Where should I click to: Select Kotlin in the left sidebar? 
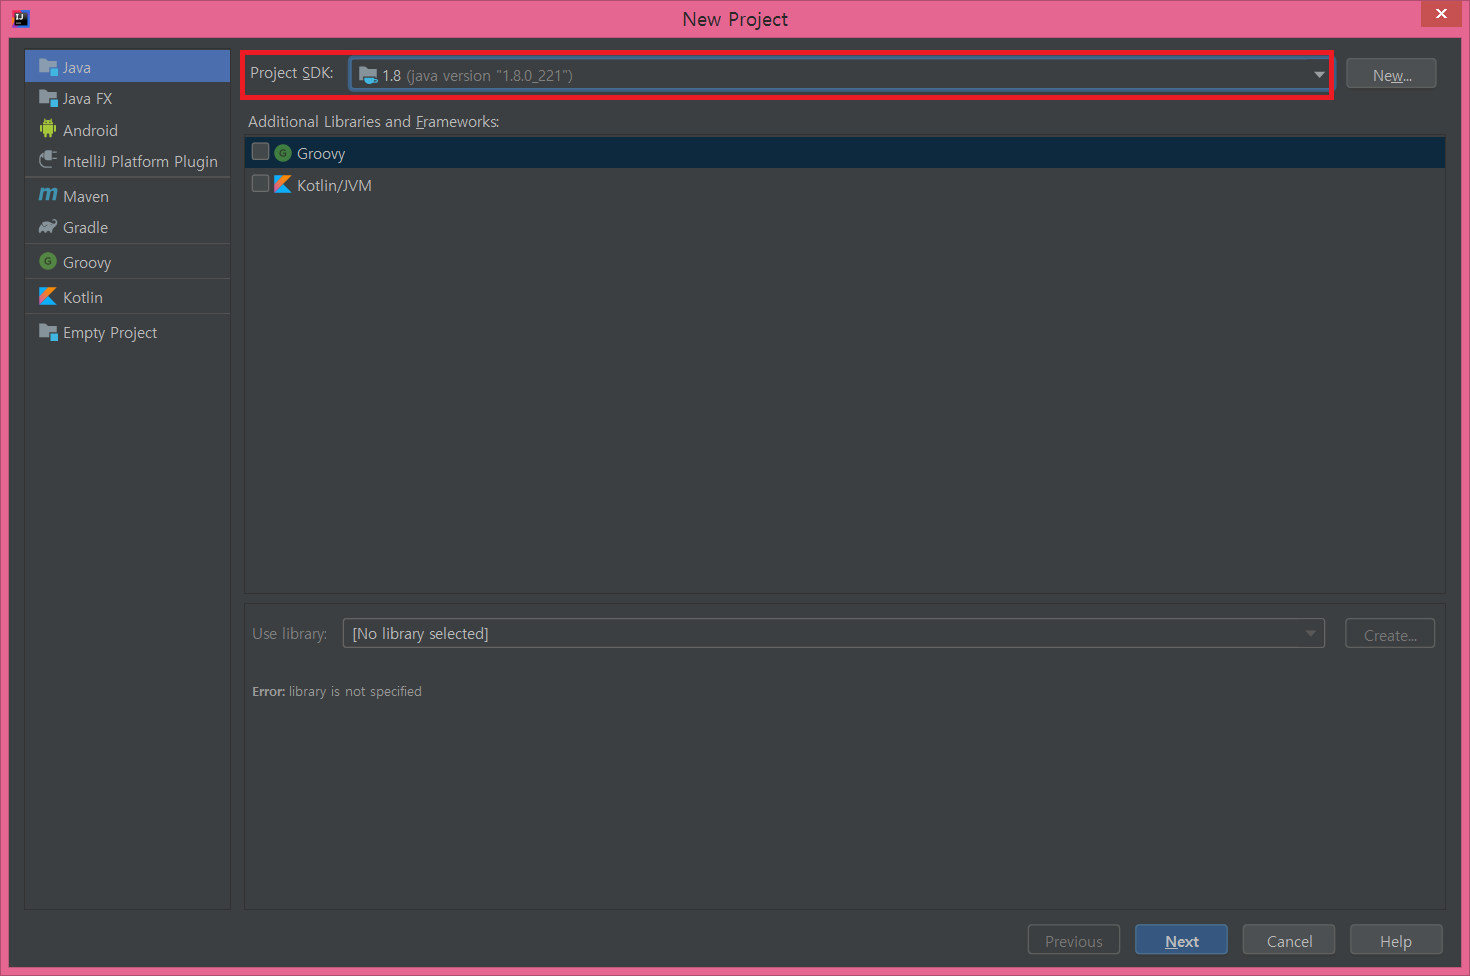(127, 297)
